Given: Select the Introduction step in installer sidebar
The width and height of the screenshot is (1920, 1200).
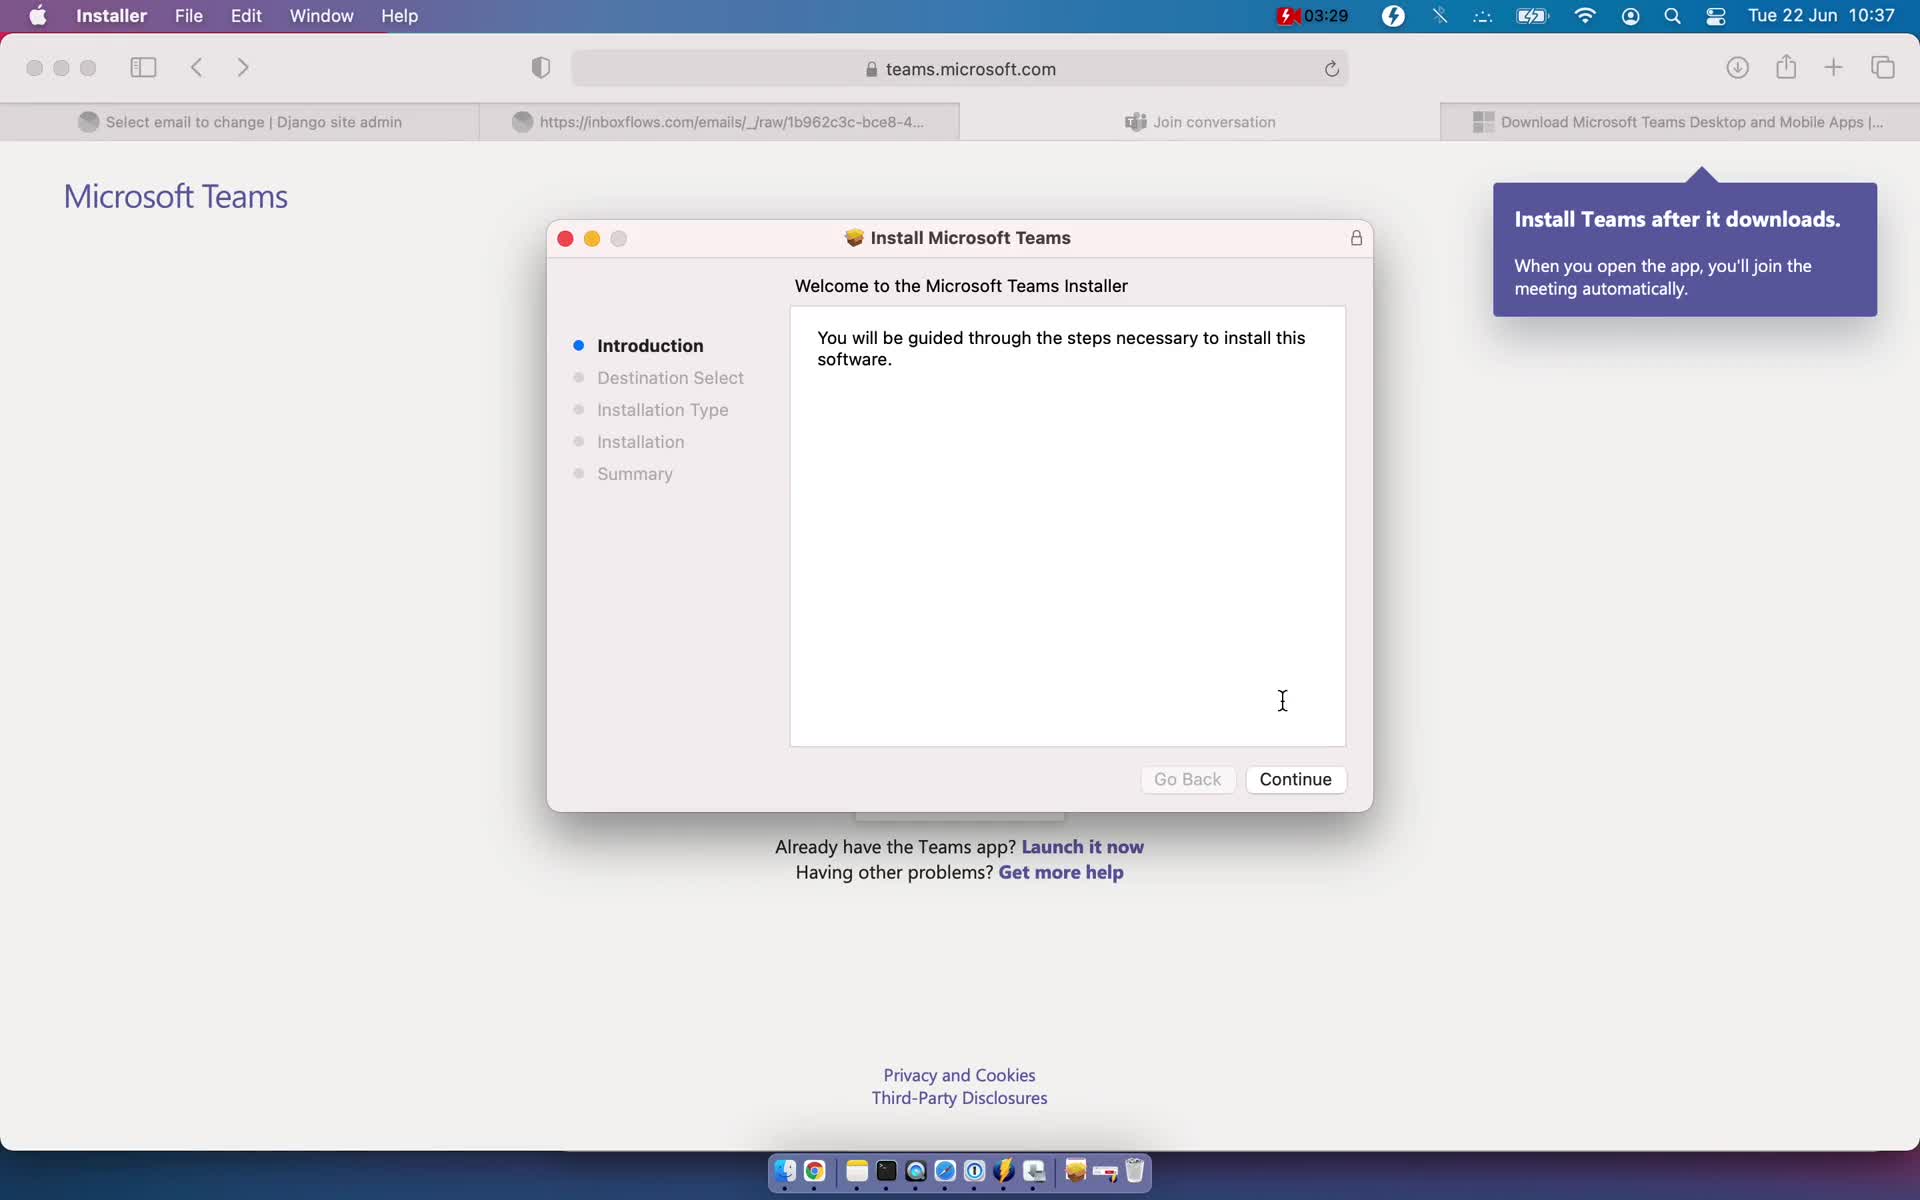Looking at the screenshot, I should click(650, 344).
